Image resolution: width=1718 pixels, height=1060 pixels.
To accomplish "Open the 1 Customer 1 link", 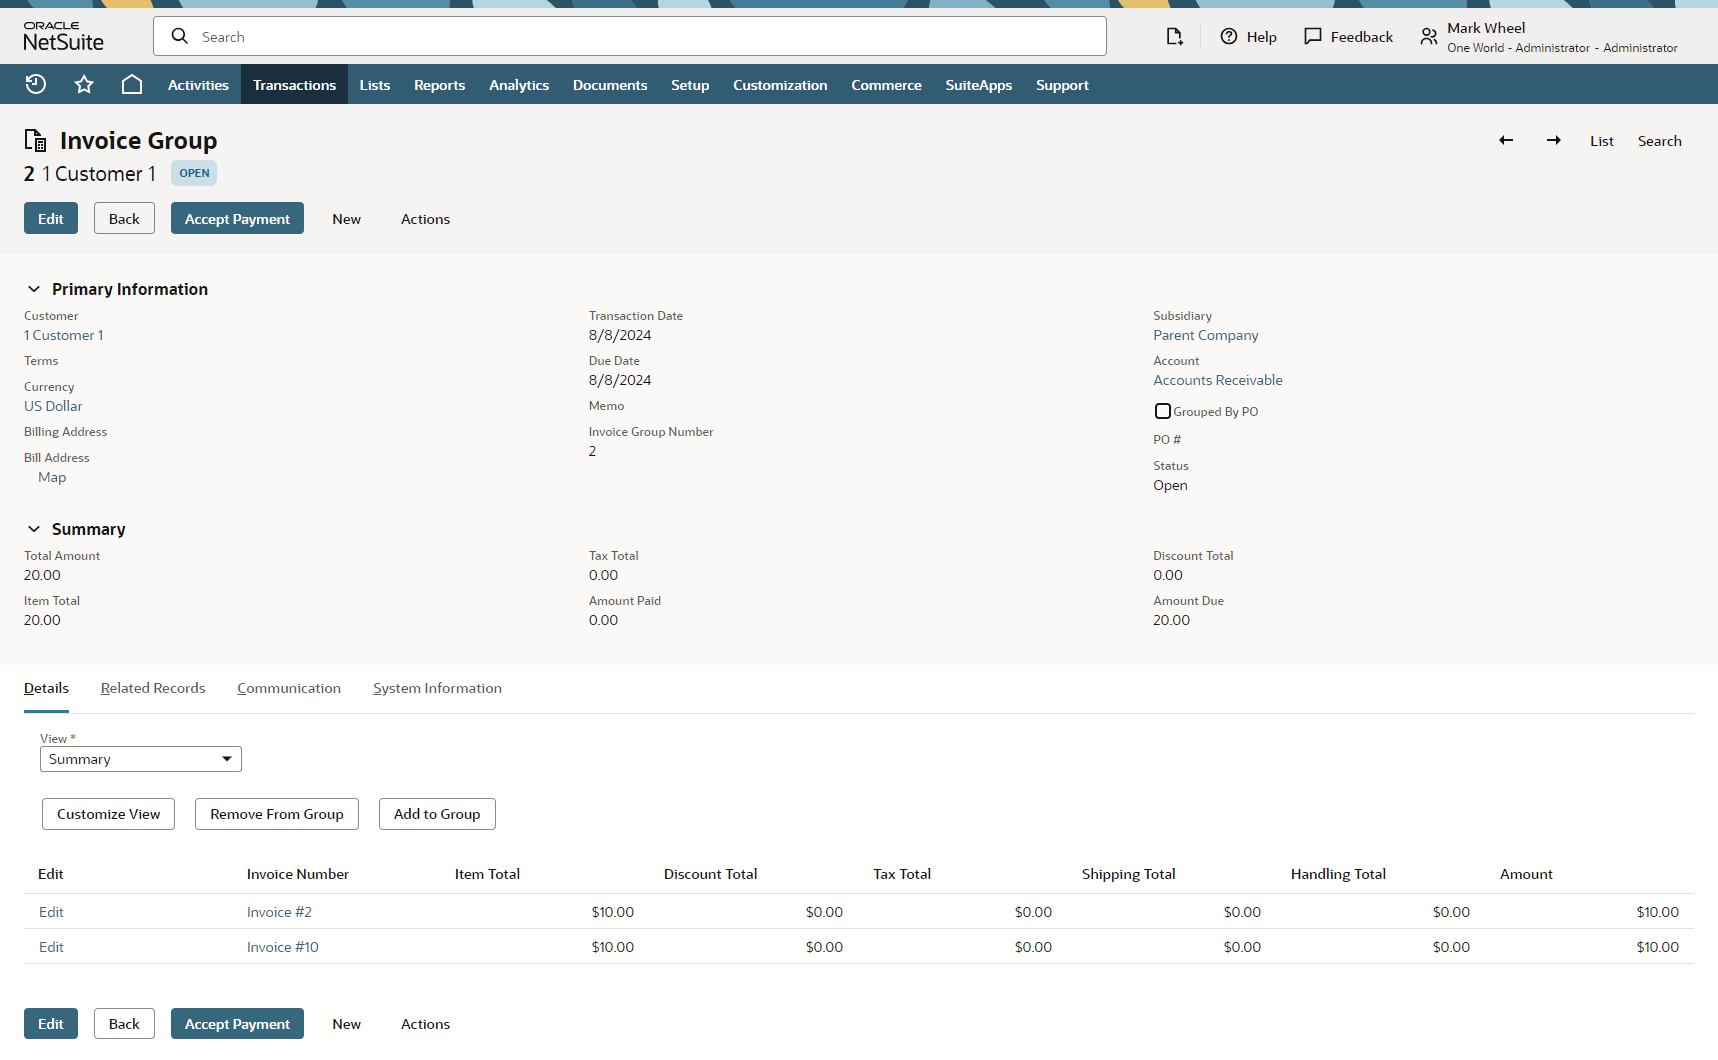I will (x=64, y=335).
